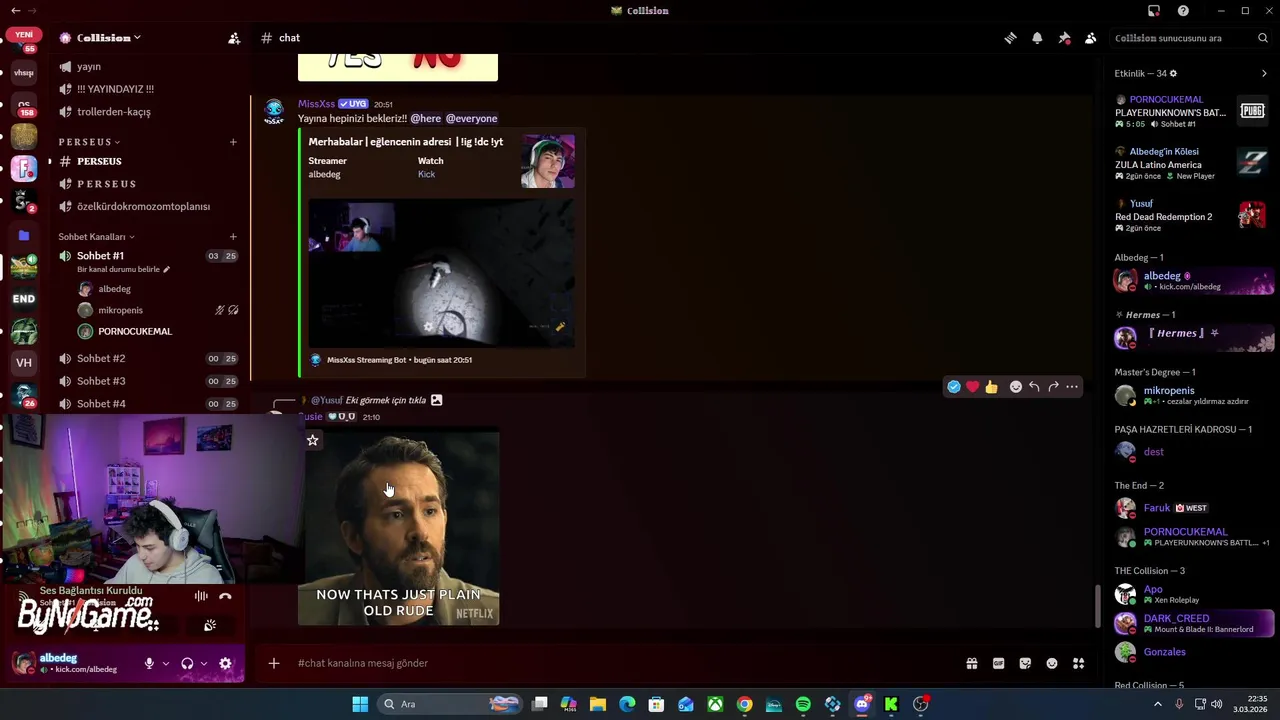Open Chrome from the Windows taskbar
1280x720 pixels.
tap(744, 704)
